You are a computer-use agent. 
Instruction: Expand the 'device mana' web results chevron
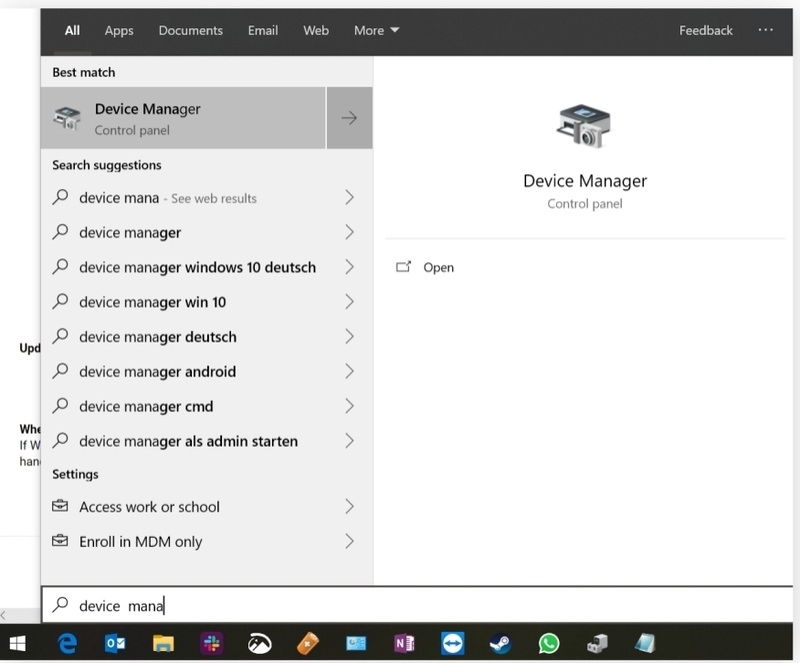[x=349, y=198]
